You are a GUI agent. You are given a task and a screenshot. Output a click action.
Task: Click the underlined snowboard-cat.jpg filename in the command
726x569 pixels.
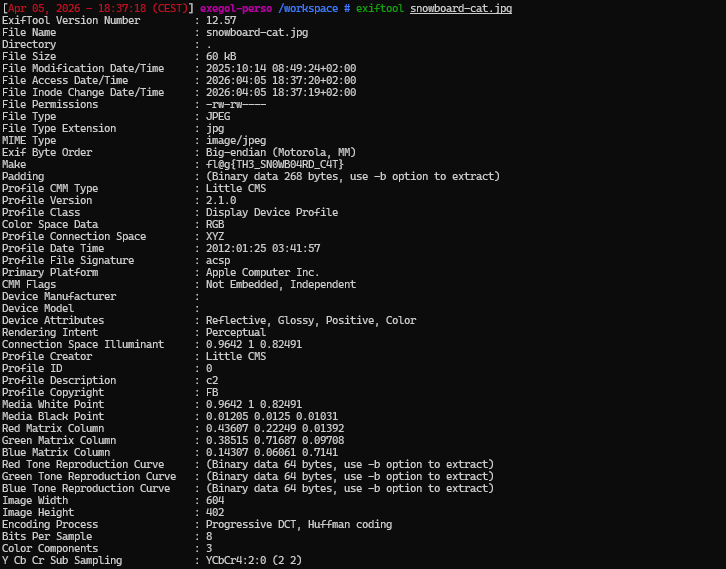tap(460, 8)
